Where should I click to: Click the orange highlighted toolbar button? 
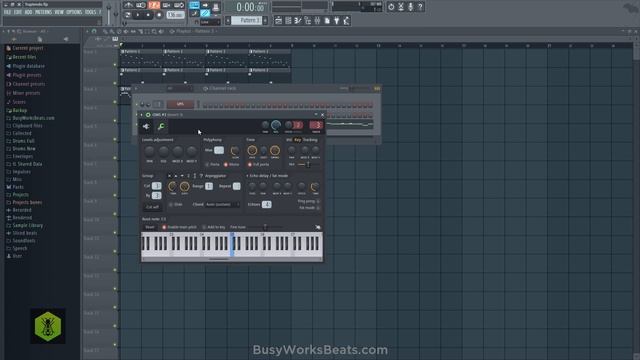[x=154, y=5]
